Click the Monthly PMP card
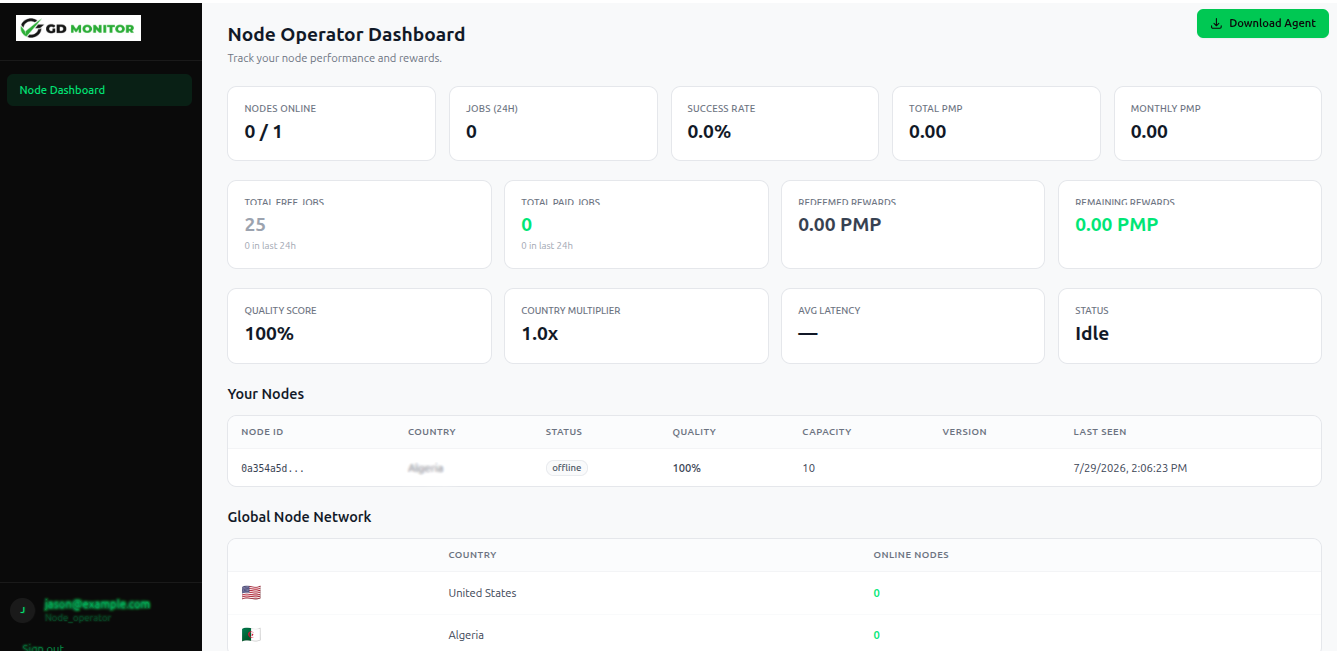This screenshot has height=655, width=1337. [x=1217, y=123]
